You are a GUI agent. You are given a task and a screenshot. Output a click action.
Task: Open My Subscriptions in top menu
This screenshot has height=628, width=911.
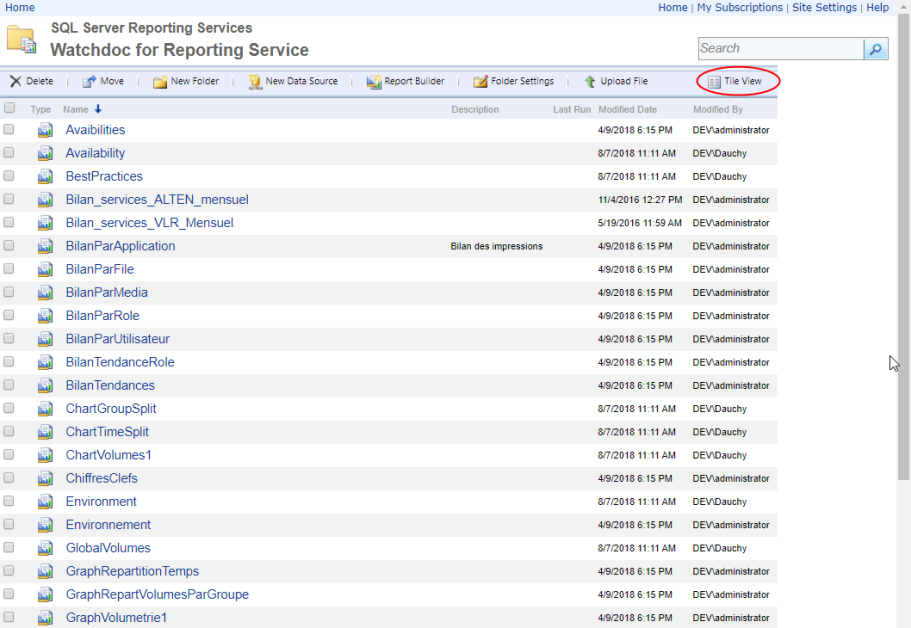tap(739, 7)
